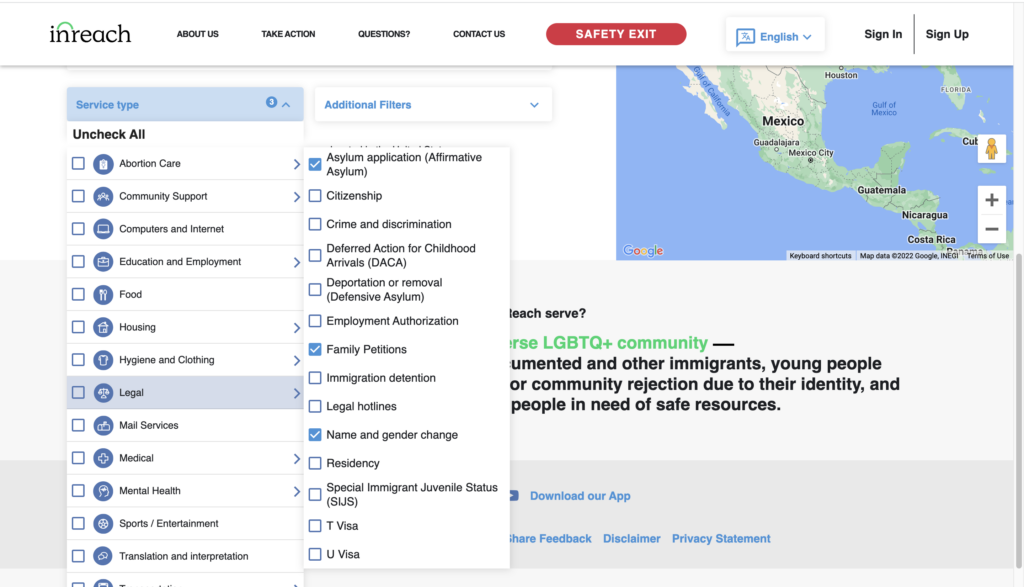1024x587 pixels.
Task: Check the U Visa checkbox
Action: click(315, 554)
